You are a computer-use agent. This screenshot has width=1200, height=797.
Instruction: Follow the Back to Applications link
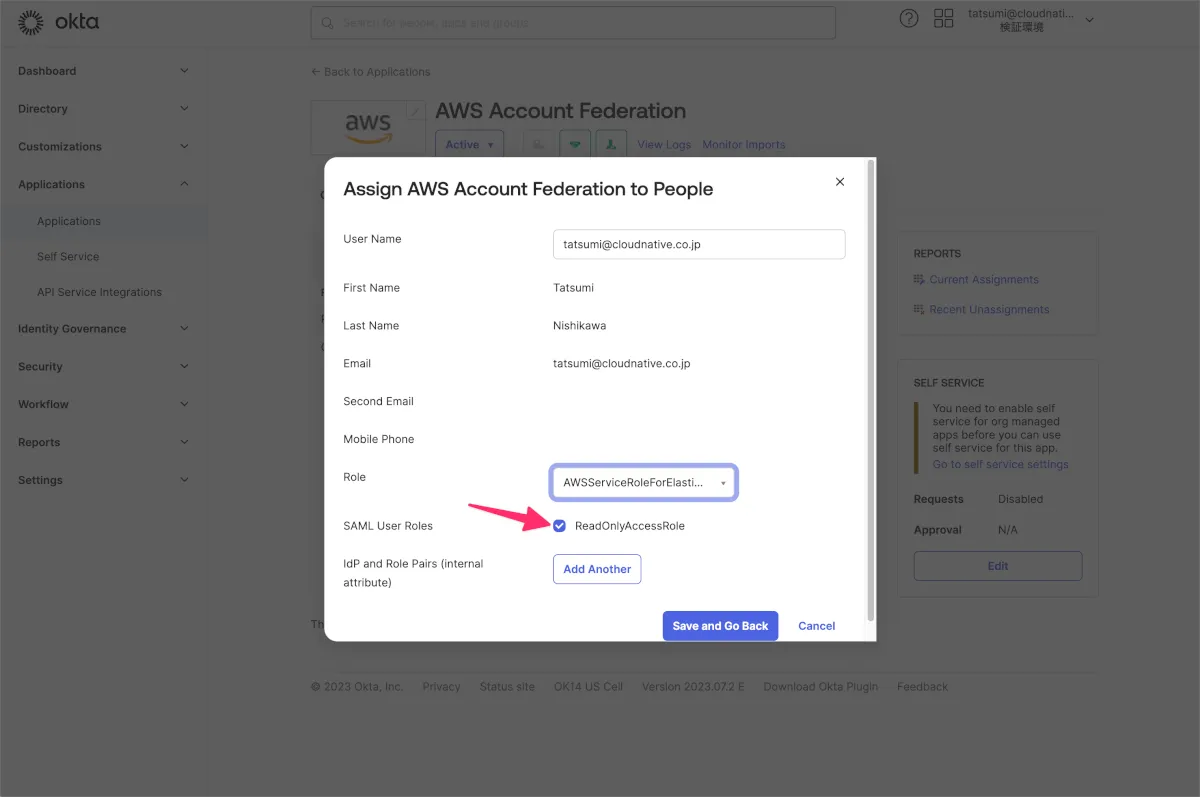click(x=371, y=72)
